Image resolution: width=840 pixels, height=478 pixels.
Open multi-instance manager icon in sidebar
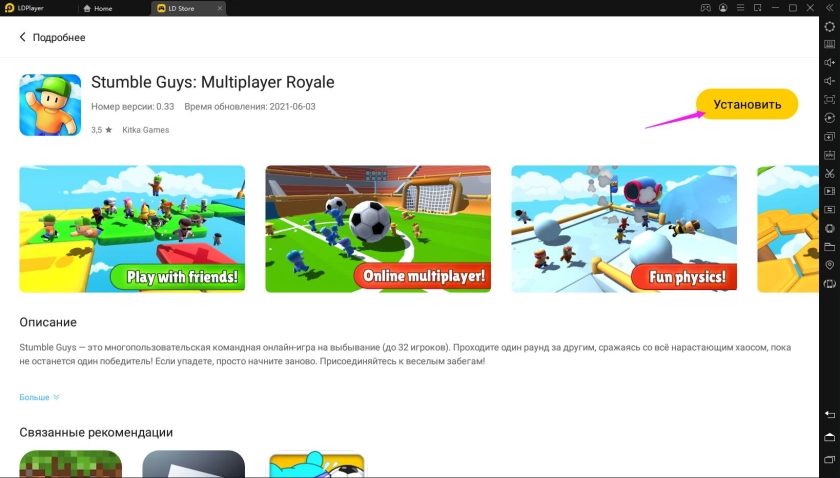coord(829,136)
